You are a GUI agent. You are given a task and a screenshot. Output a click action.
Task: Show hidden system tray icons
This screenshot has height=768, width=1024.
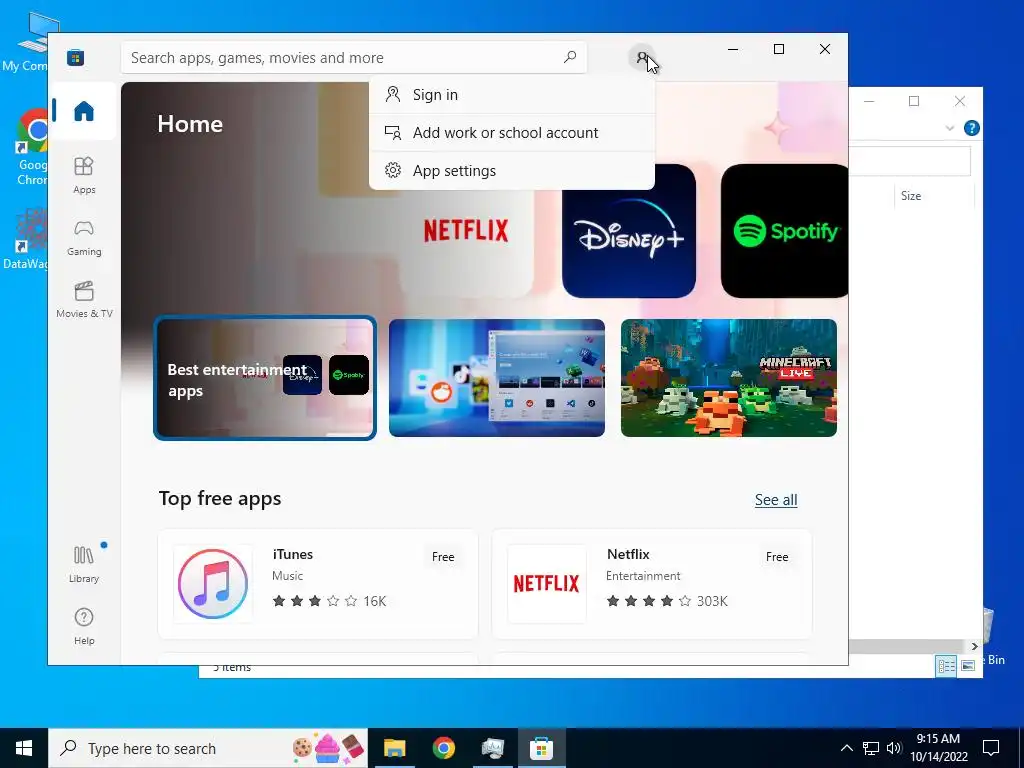click(846, 748)
